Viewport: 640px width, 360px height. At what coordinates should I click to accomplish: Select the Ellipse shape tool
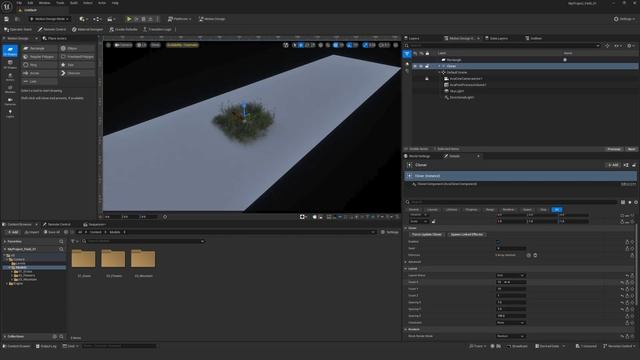click(77, 48)
